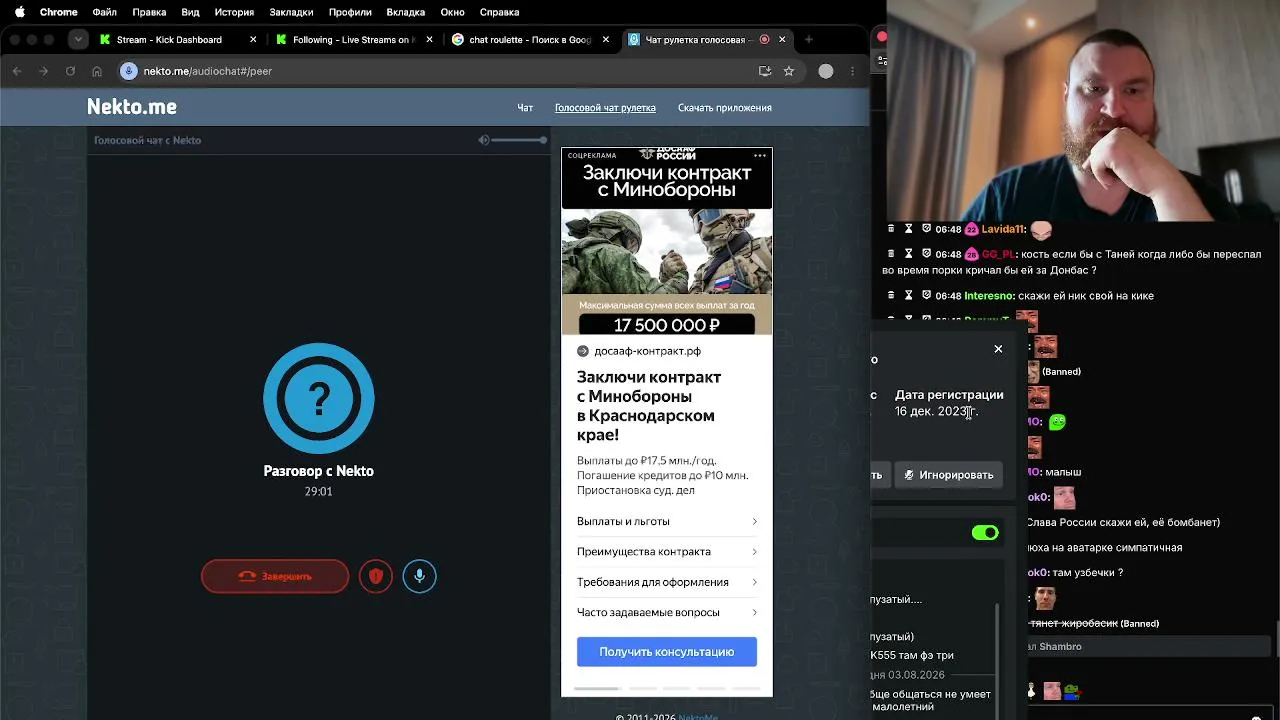1280x720 pixels.
Task: Click the Nekto.me logo
Action: tap(131, 107)
